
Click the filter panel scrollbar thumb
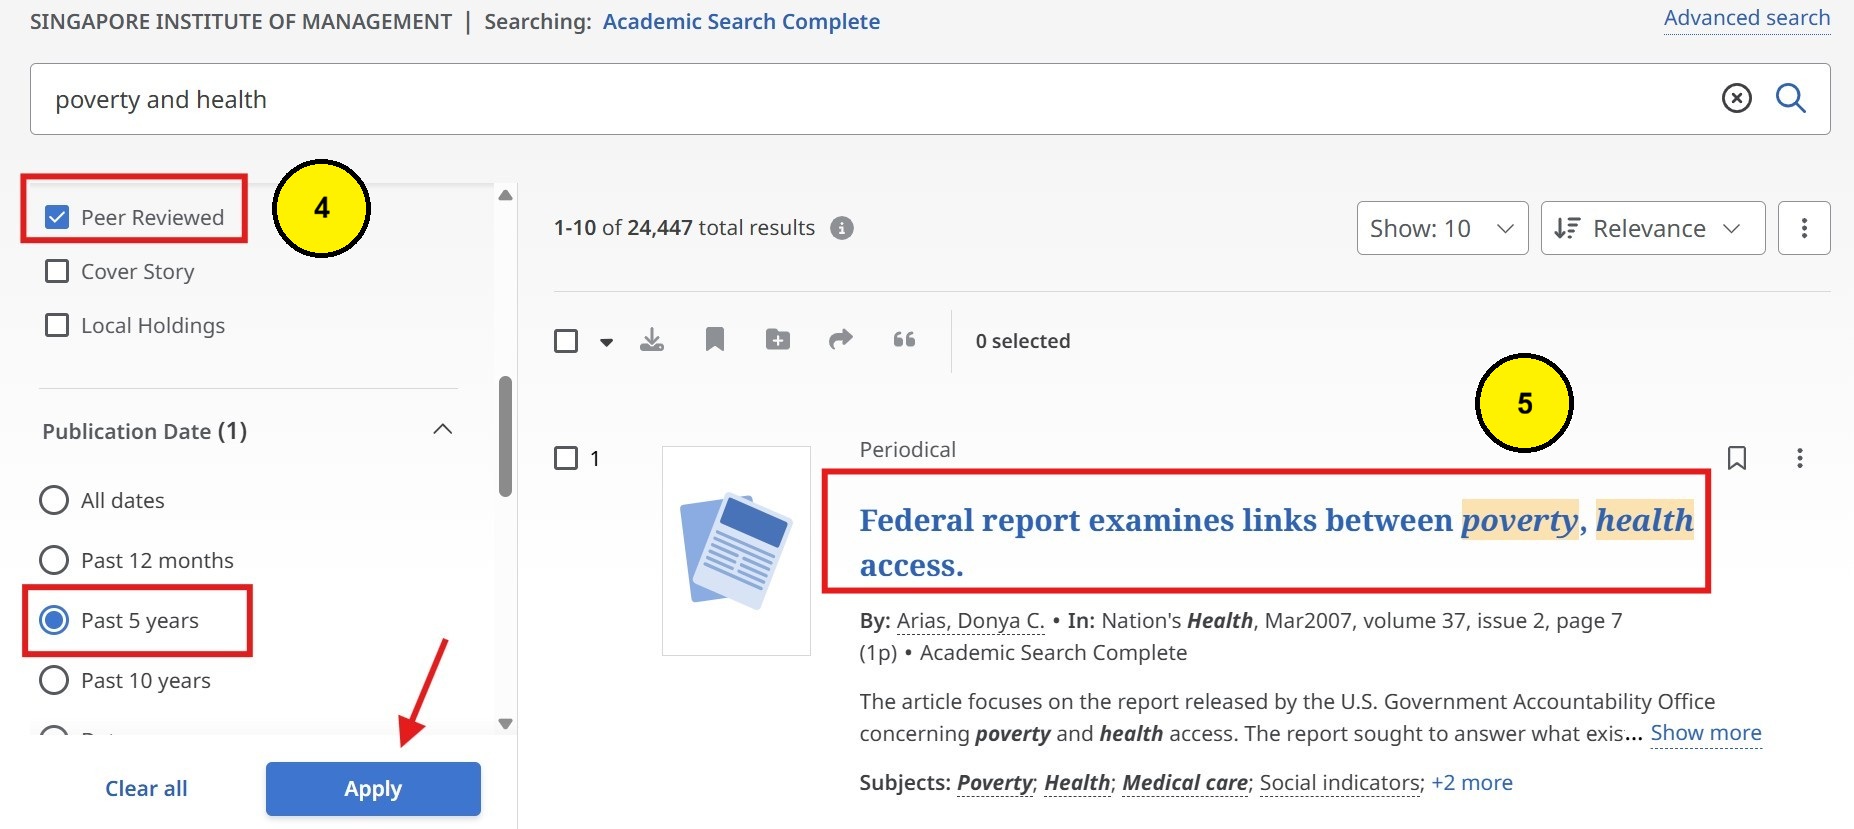pyautogui.click(x=505, y=436)
